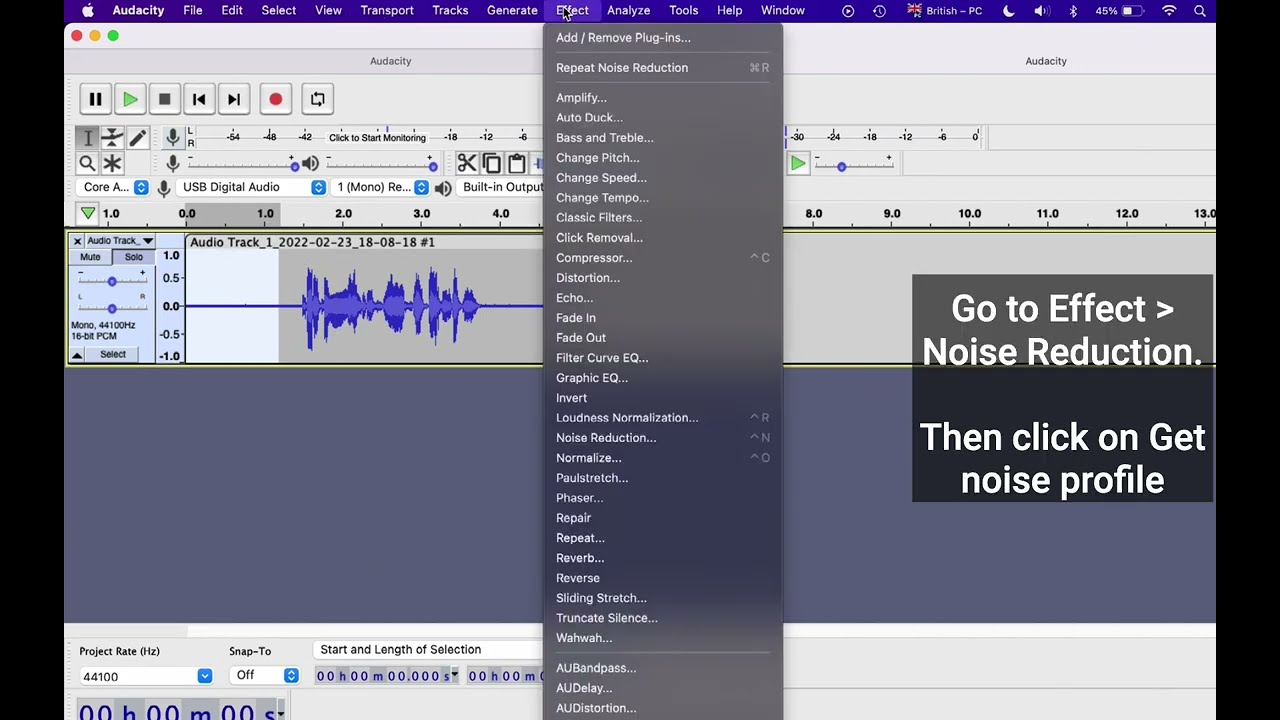The image size is (1280, 720).
Task: Click the audio clip title bar
Action: tap(364, 242)
